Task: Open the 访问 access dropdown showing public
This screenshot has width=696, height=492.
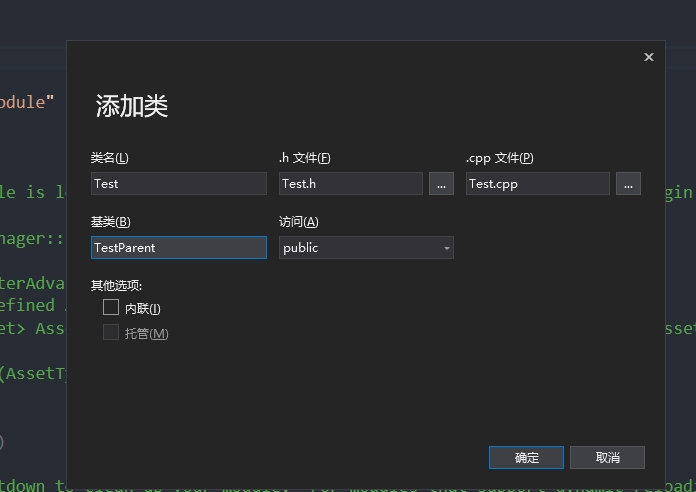Action: click(366, 247)
